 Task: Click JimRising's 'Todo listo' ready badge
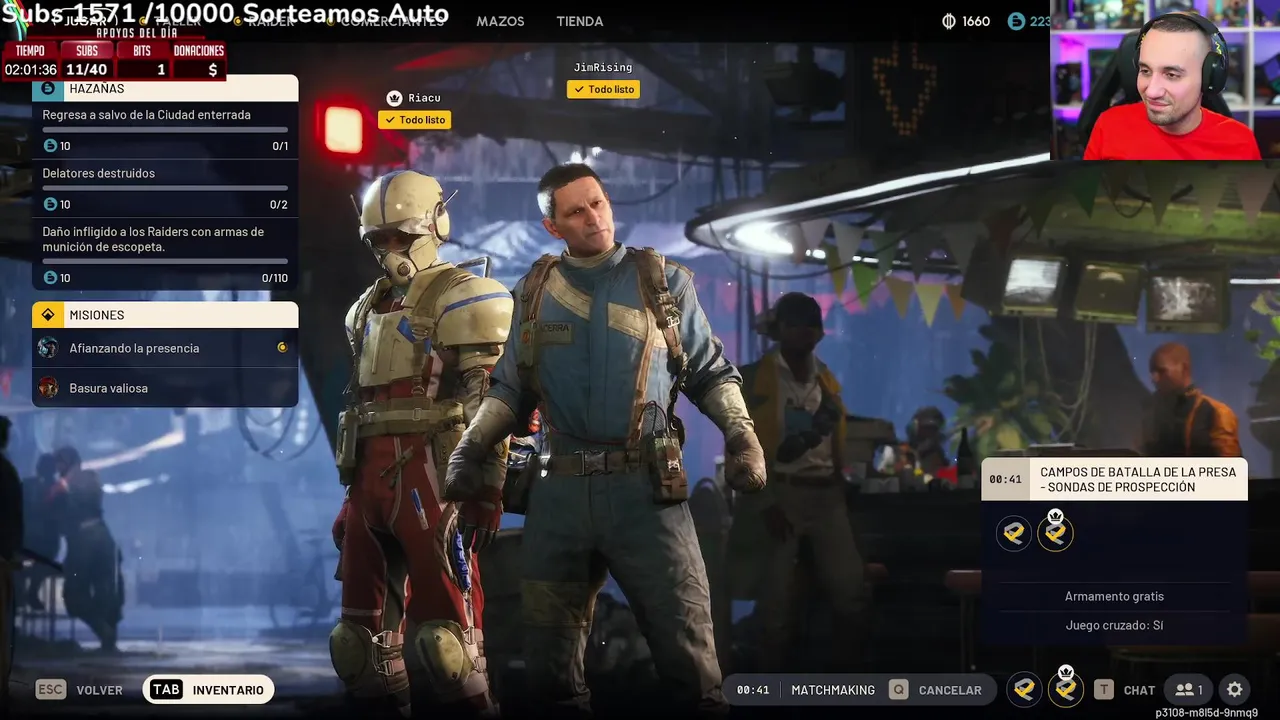point(603,89)
